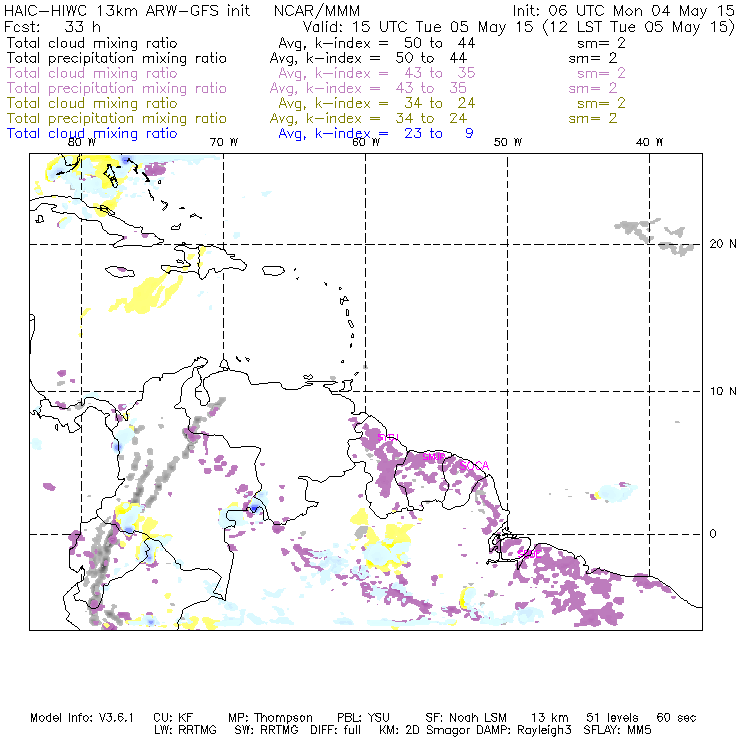Click 'PBL: YSU' in model info
This screenshot has height=740, width=740.
363,718
